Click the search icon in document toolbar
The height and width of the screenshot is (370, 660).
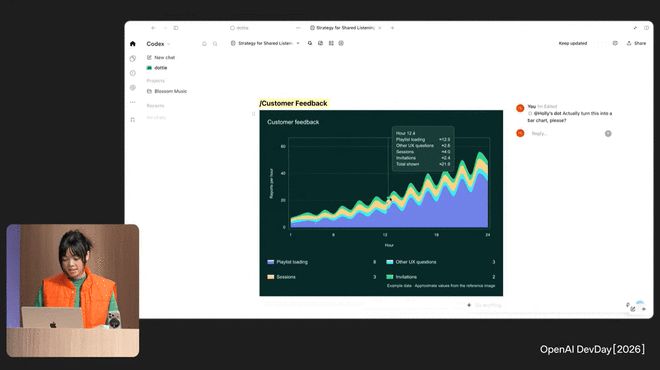click(x=310, y=43)
